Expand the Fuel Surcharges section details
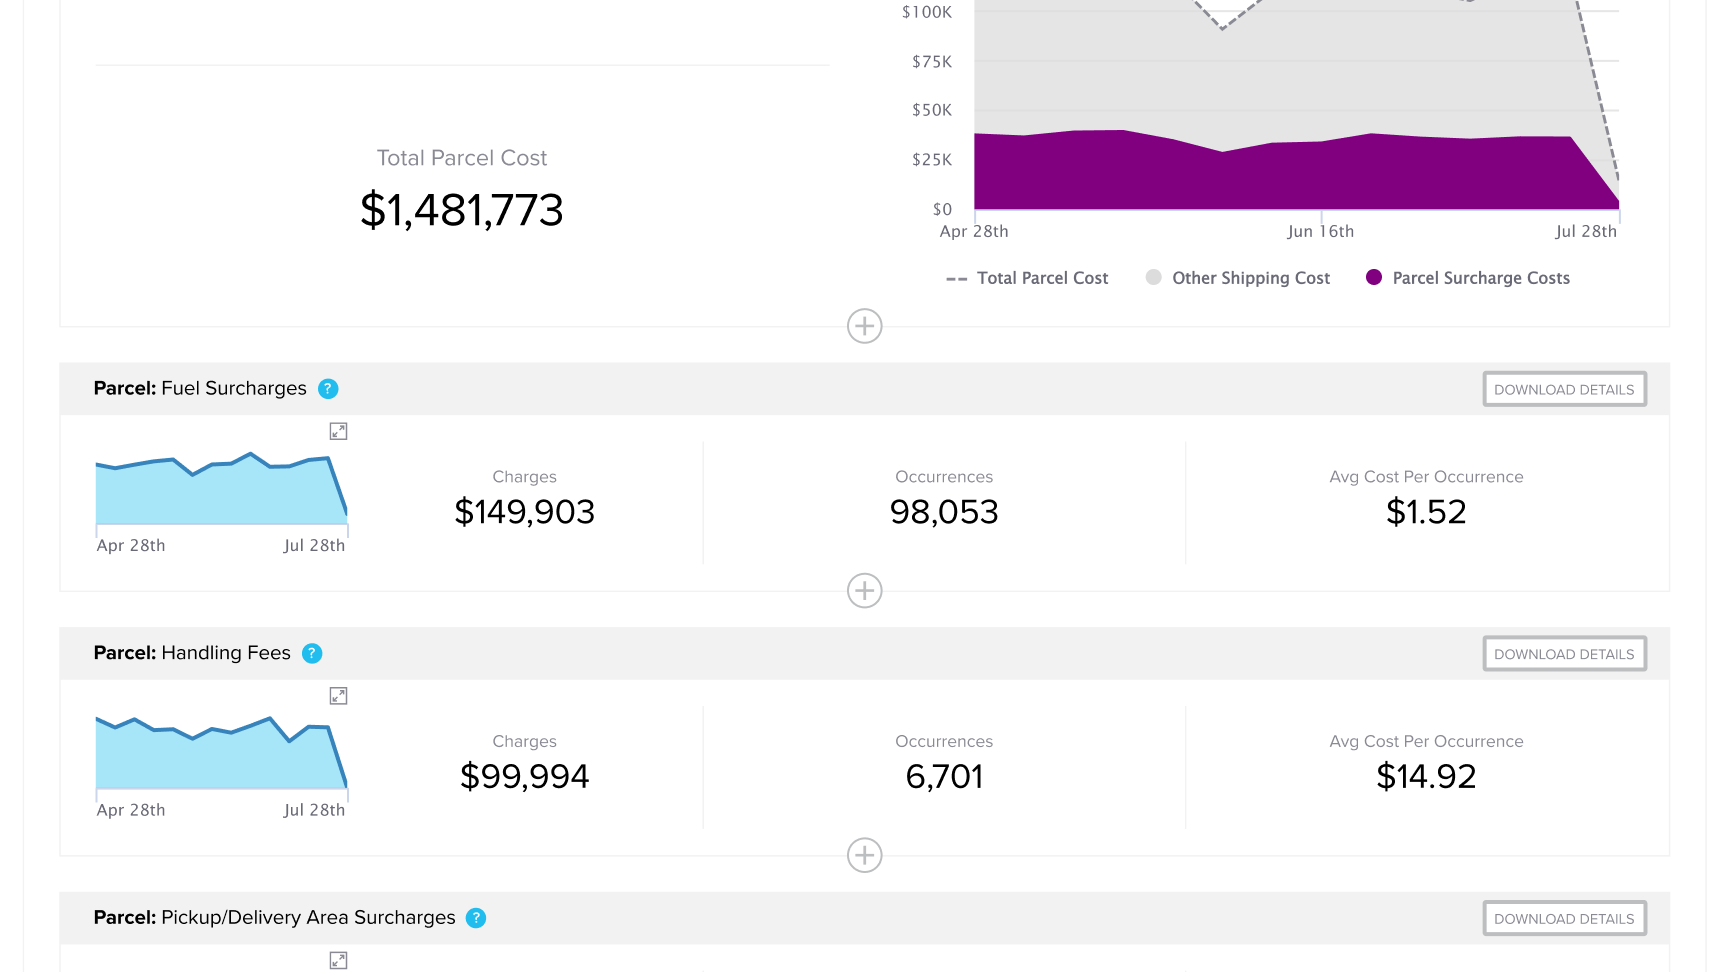This screenshot has width=1728, height=972. click(x=865, y=591)
